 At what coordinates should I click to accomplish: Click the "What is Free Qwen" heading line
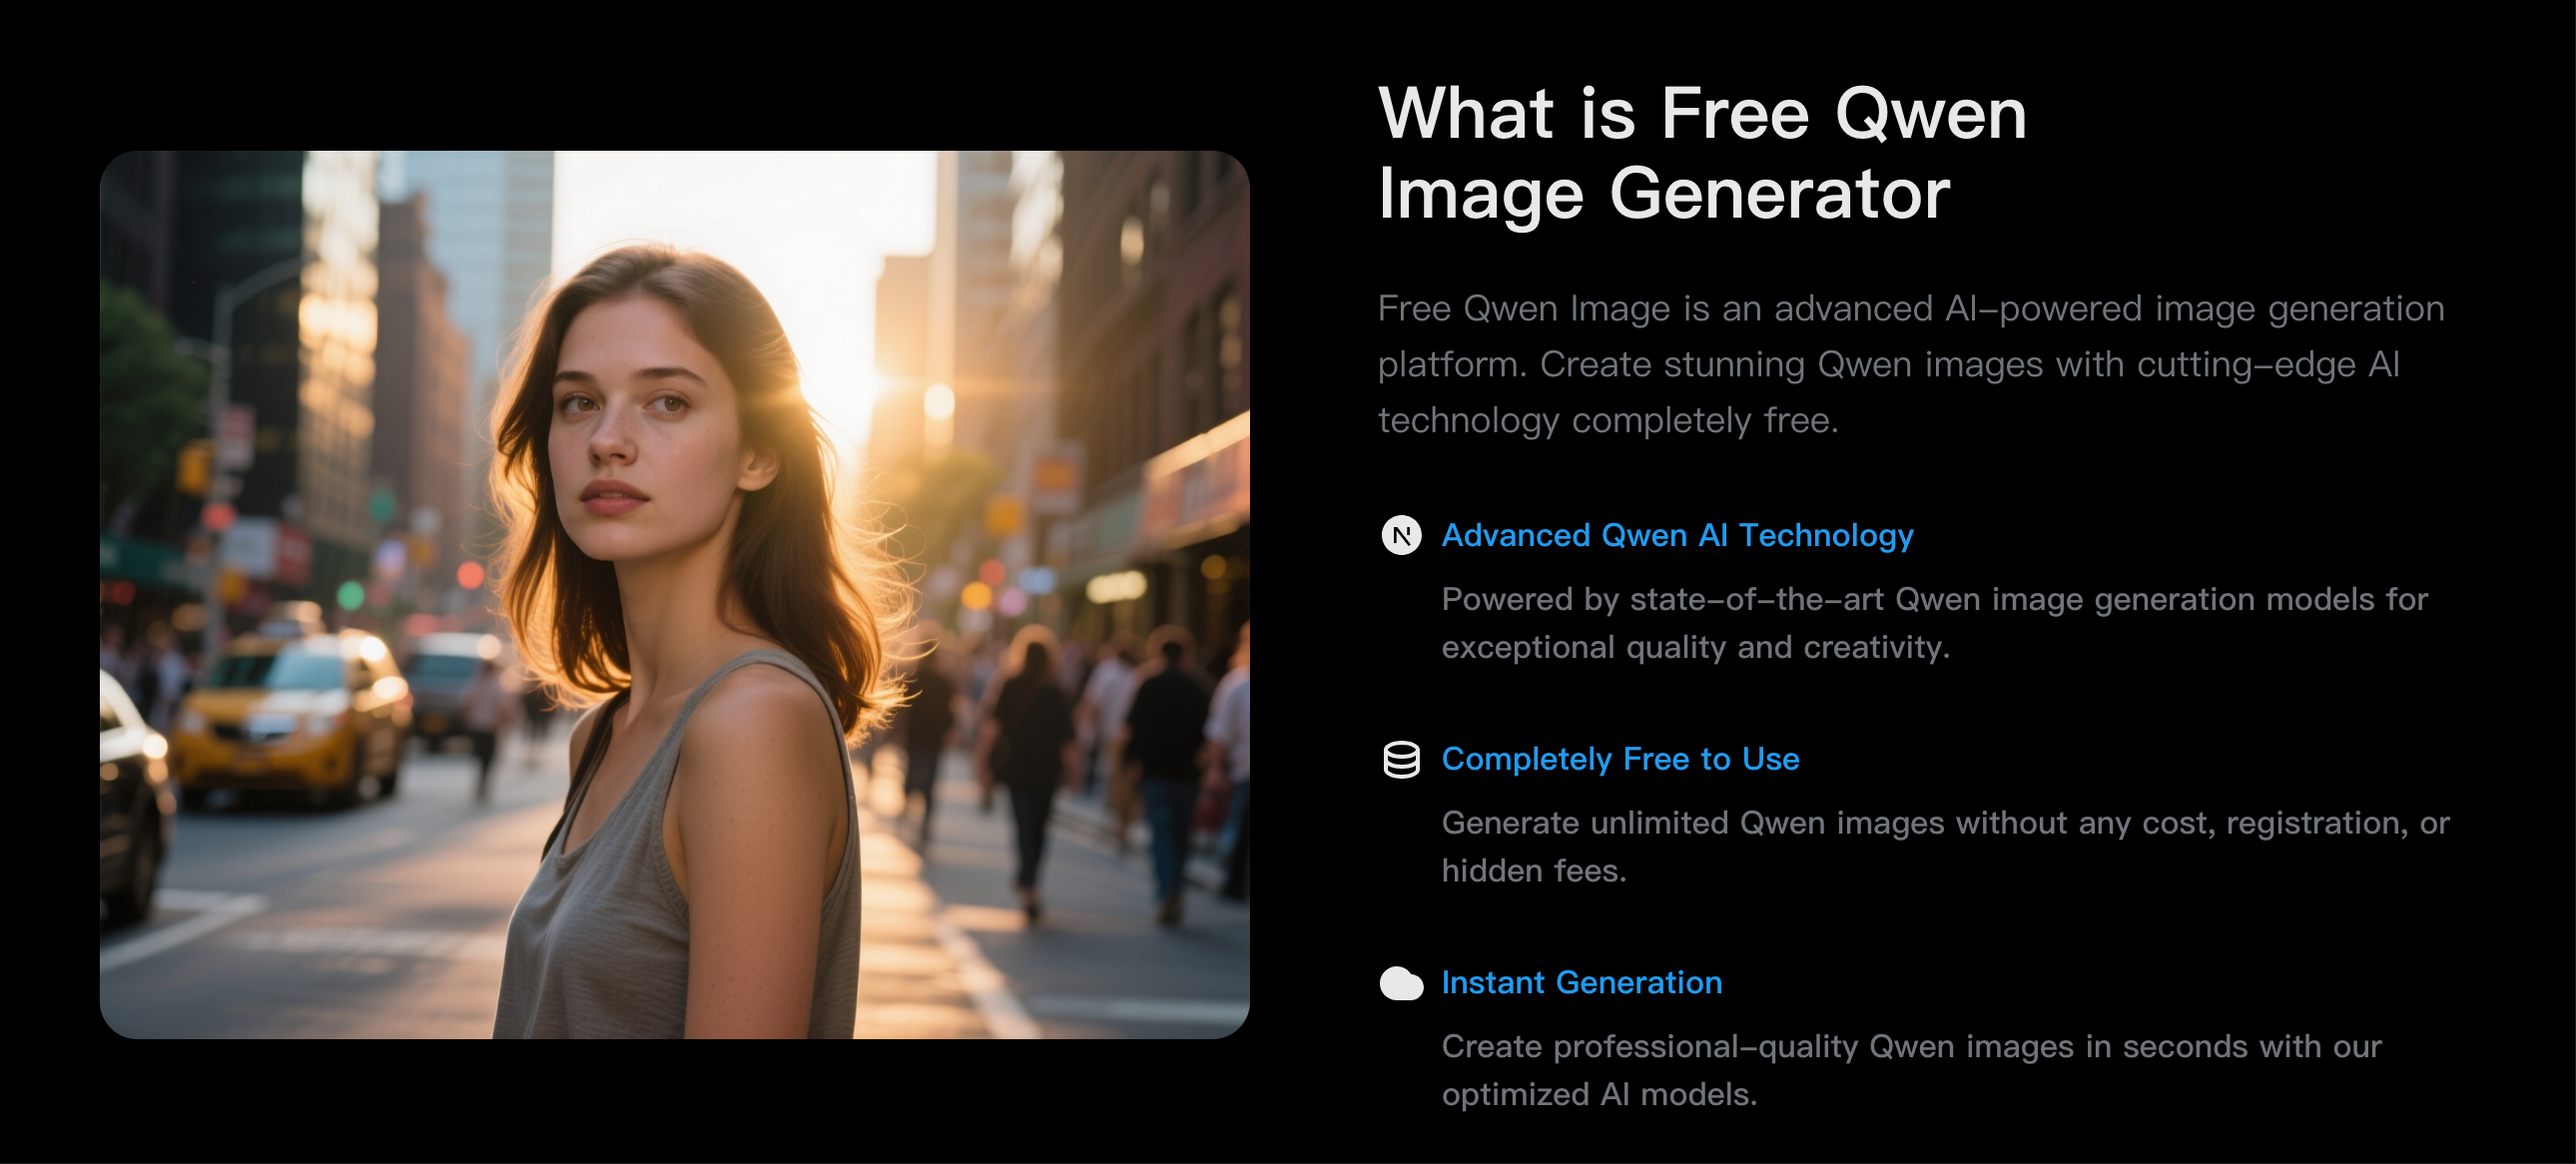(x=1702, y=113)
